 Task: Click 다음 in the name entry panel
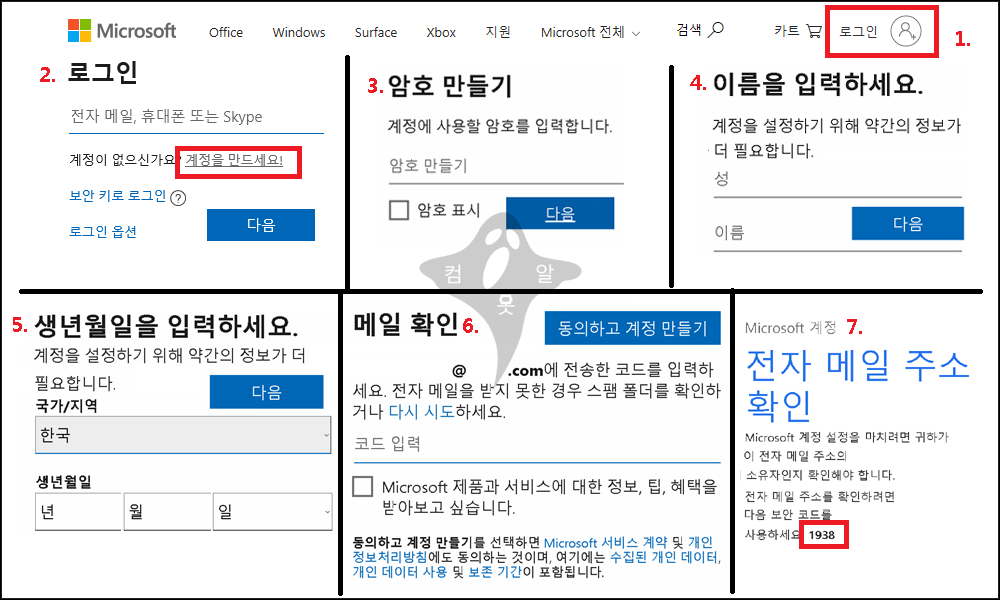908,224
